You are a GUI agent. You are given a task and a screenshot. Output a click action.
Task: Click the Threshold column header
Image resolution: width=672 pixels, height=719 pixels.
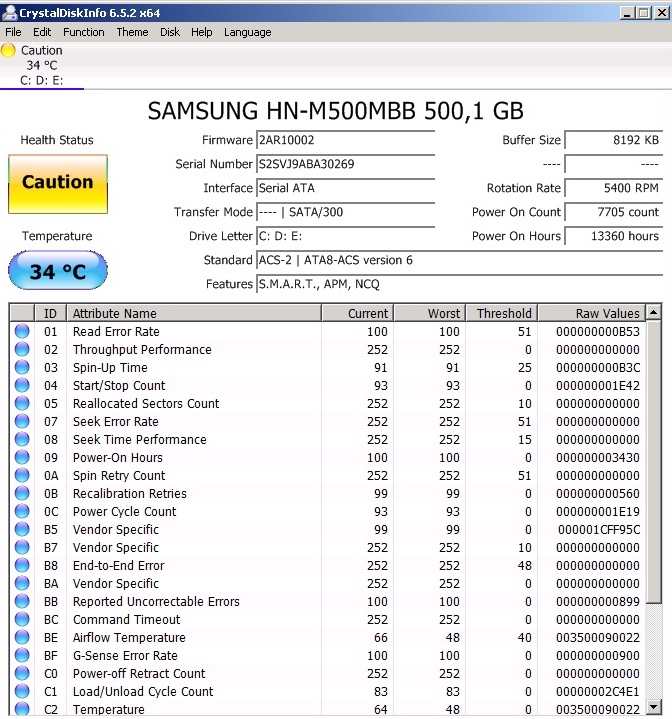tap(502, 313)
